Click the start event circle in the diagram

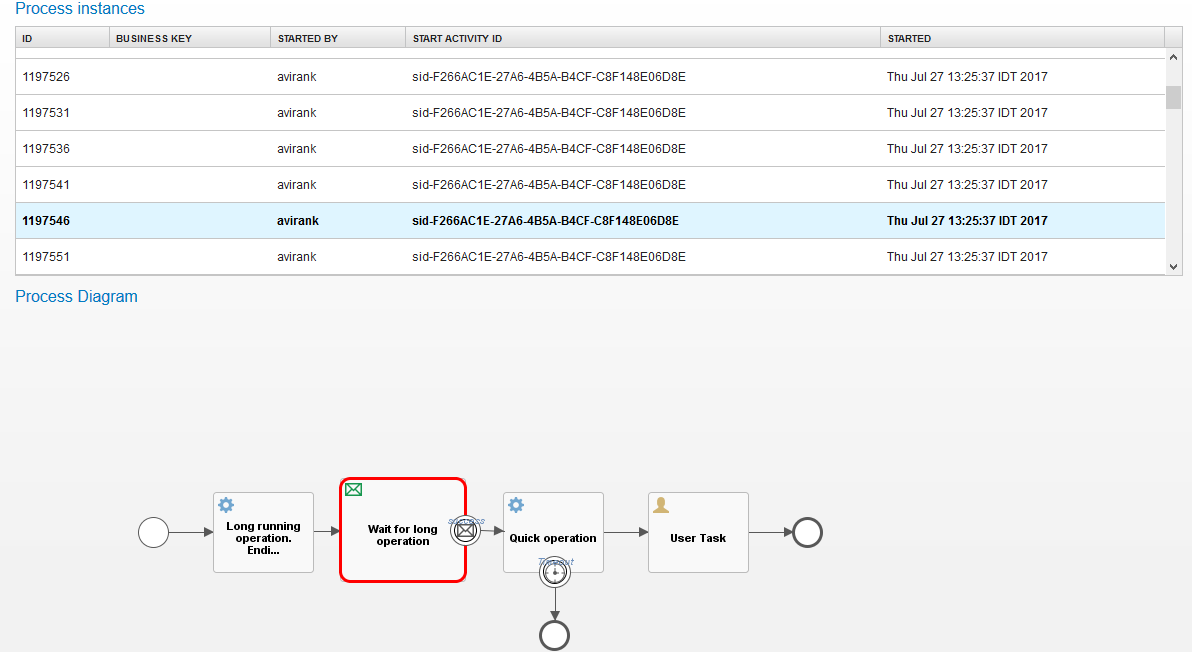pos(154,532)
